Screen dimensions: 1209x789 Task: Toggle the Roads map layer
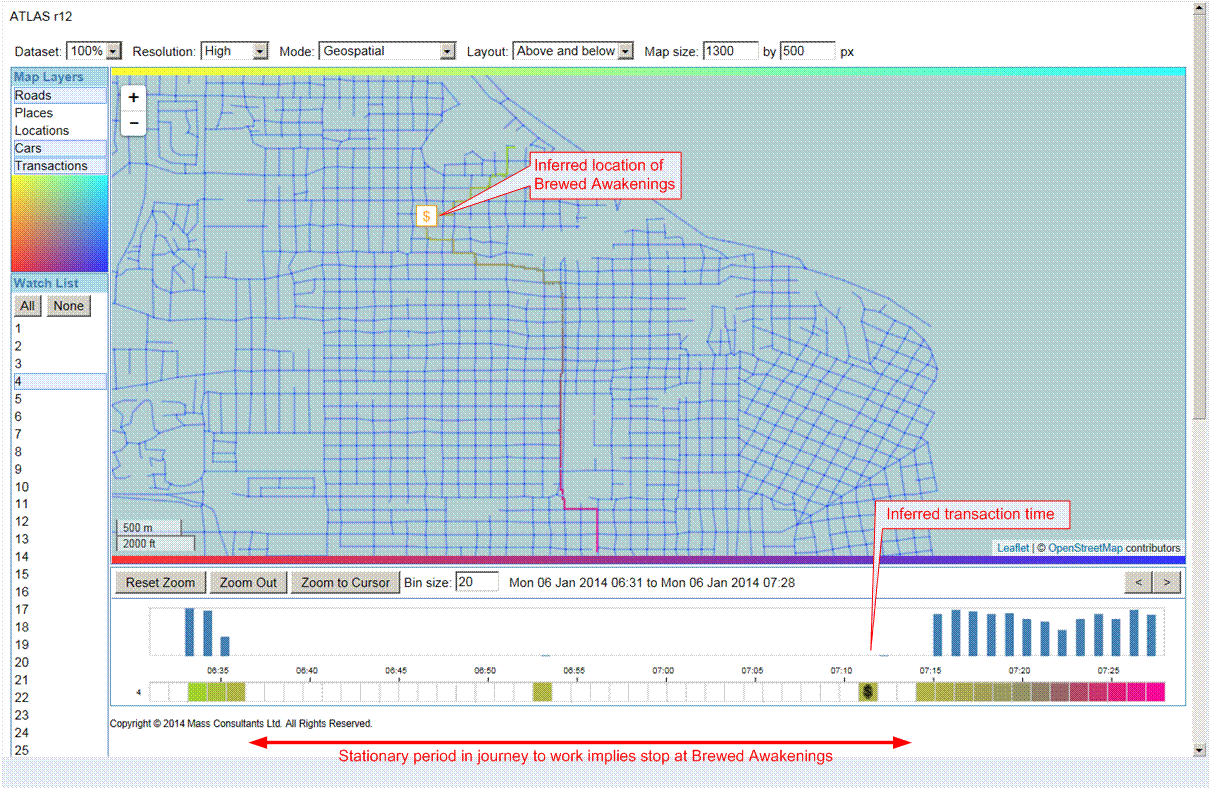(x=59, y=96)
